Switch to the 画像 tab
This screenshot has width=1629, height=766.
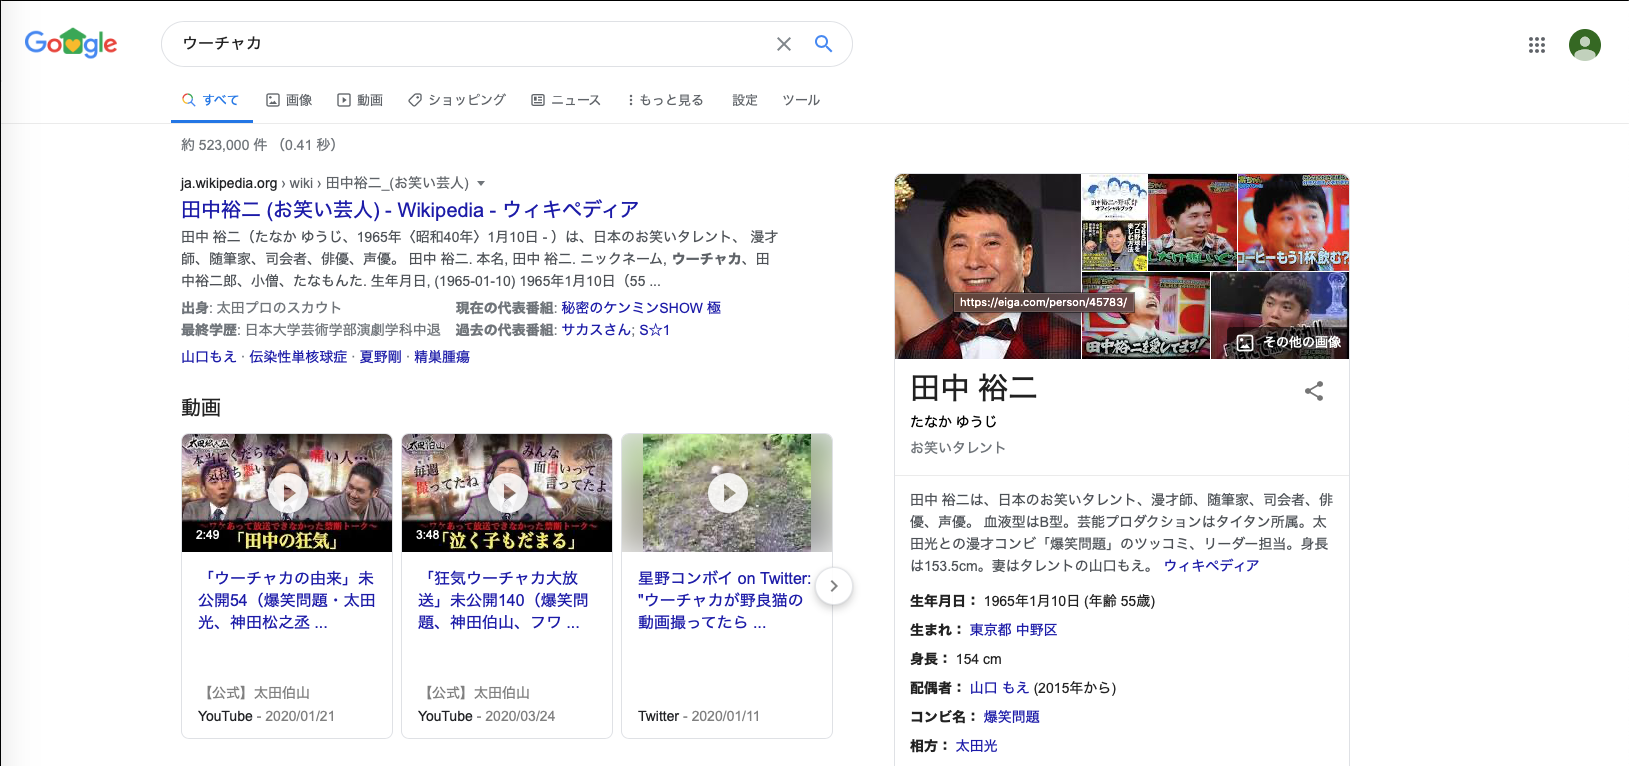pyautogui.click(x=289, y=100)
